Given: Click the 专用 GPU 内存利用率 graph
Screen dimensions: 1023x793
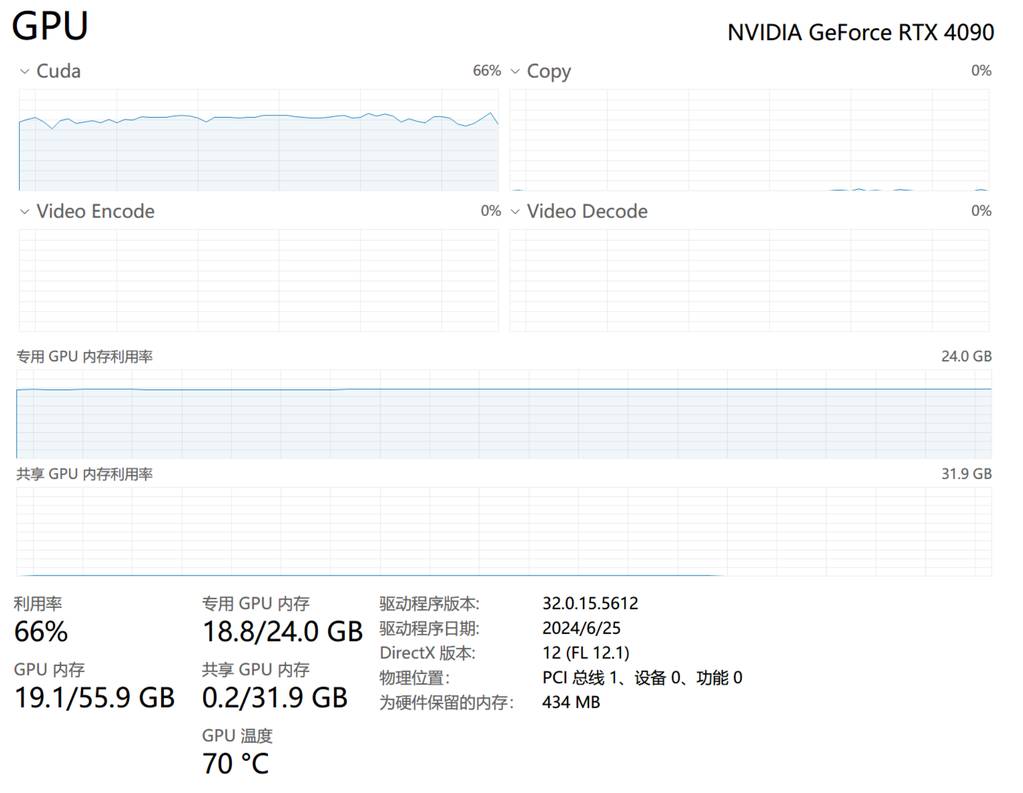Looking at the screenshot, I should click(504, 414).
